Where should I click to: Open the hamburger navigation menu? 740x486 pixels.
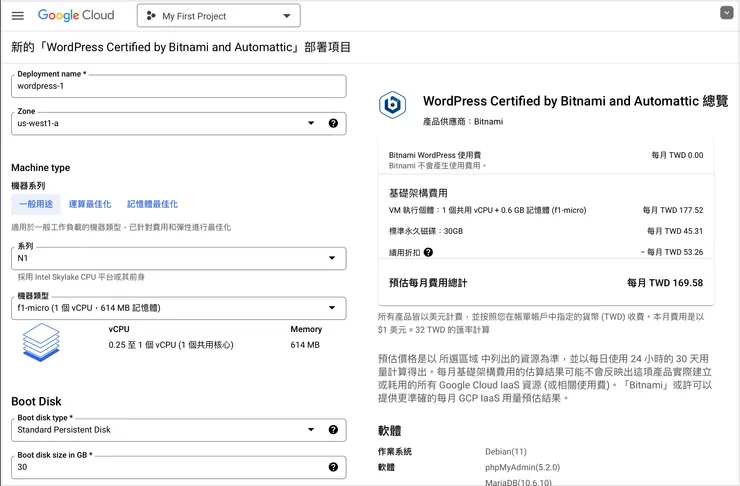(17, 16)
